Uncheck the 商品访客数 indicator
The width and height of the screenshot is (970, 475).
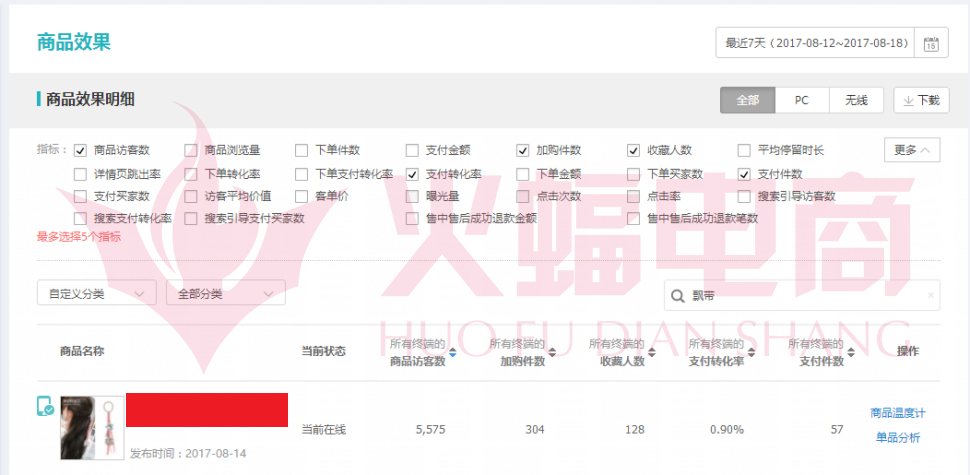click(x=81, y=151)
